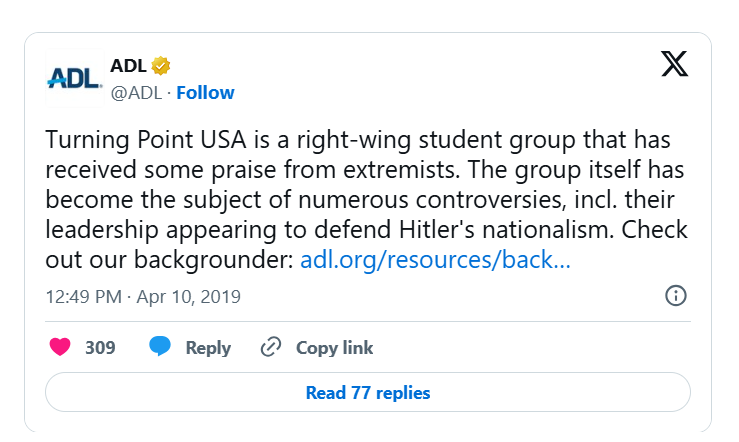The width and height of the screenshot is (739, 442).
Task: Click the info icon next to the timestamp
Action: coord(676,297)
